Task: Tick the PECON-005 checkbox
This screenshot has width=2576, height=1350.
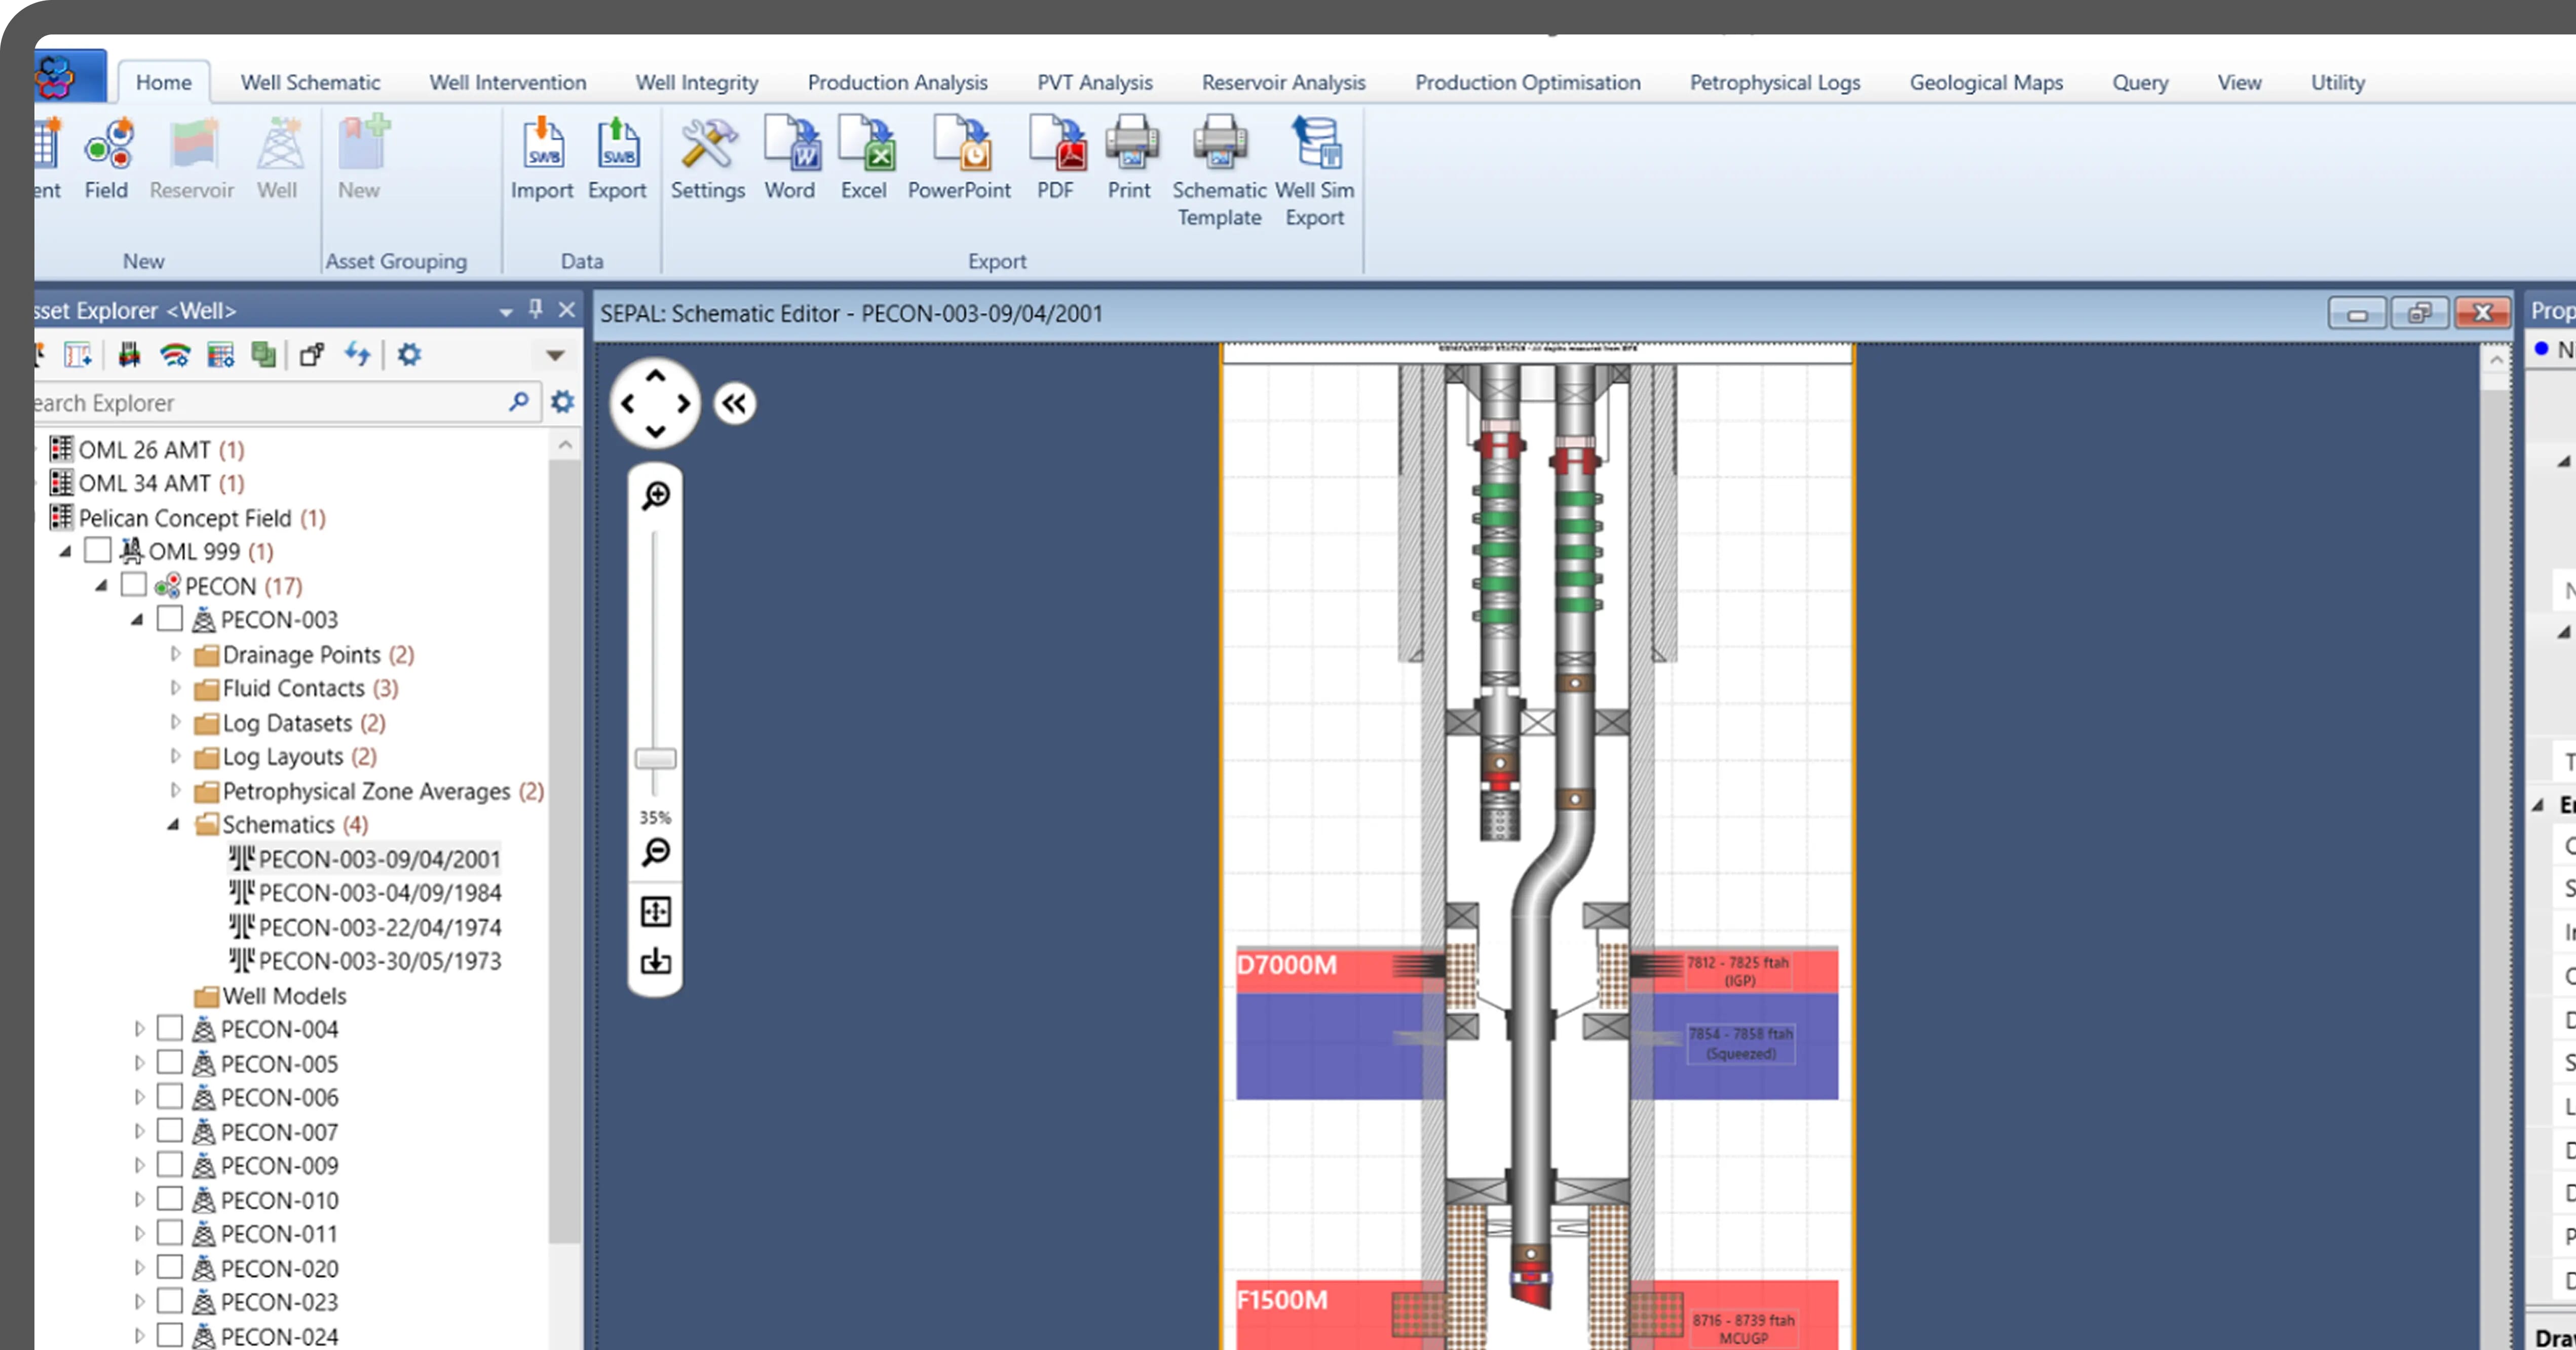Action: (170, 1062)
